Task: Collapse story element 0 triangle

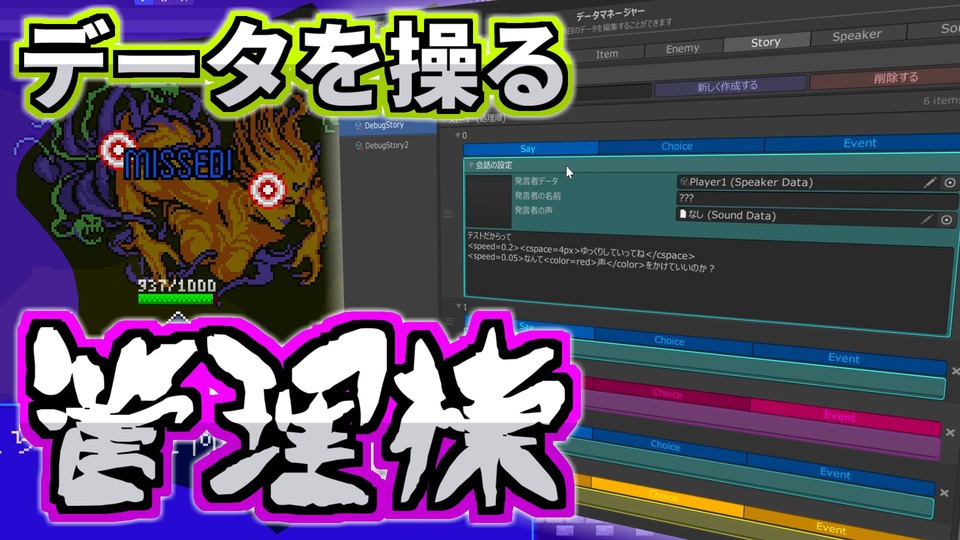Action: [x=458, y=135]
